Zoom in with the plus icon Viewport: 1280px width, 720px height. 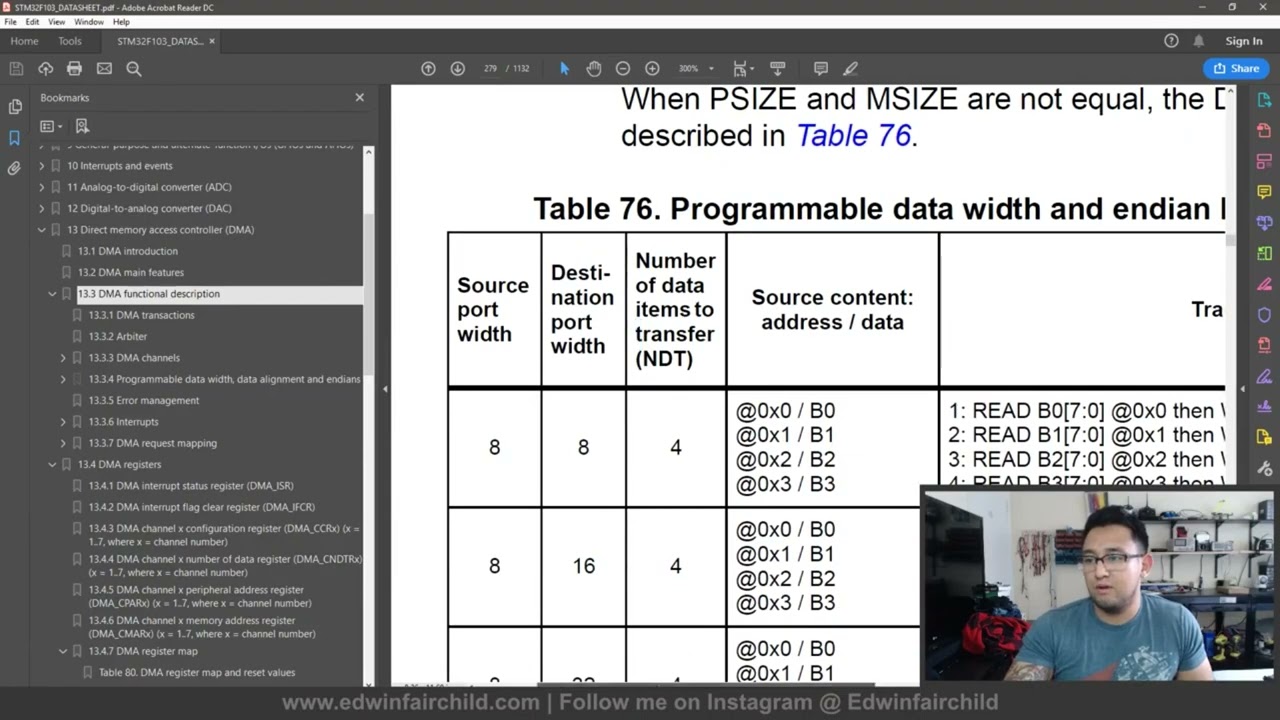pyautogui.click(x=652, y=68)
